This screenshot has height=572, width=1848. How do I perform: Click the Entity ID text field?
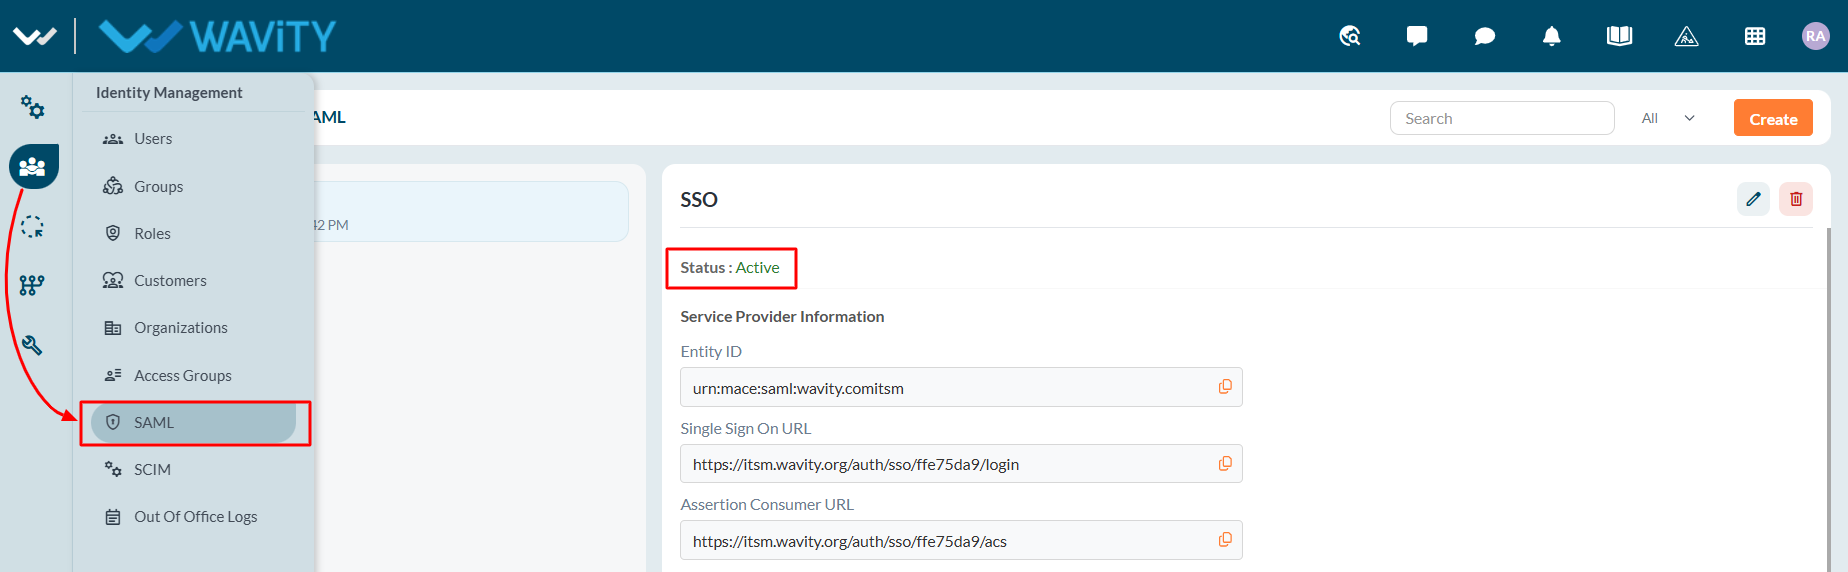(x=961, y=387)
